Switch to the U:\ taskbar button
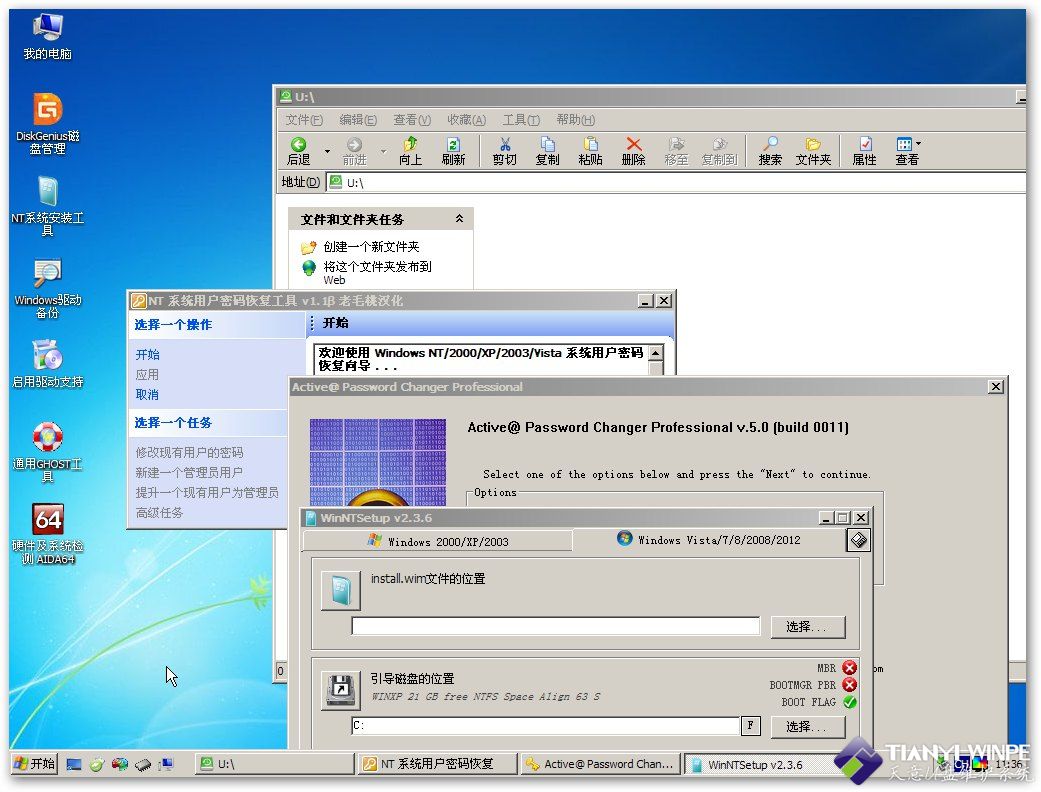This screenshot has height=792, width=1041. pos(275,764)
